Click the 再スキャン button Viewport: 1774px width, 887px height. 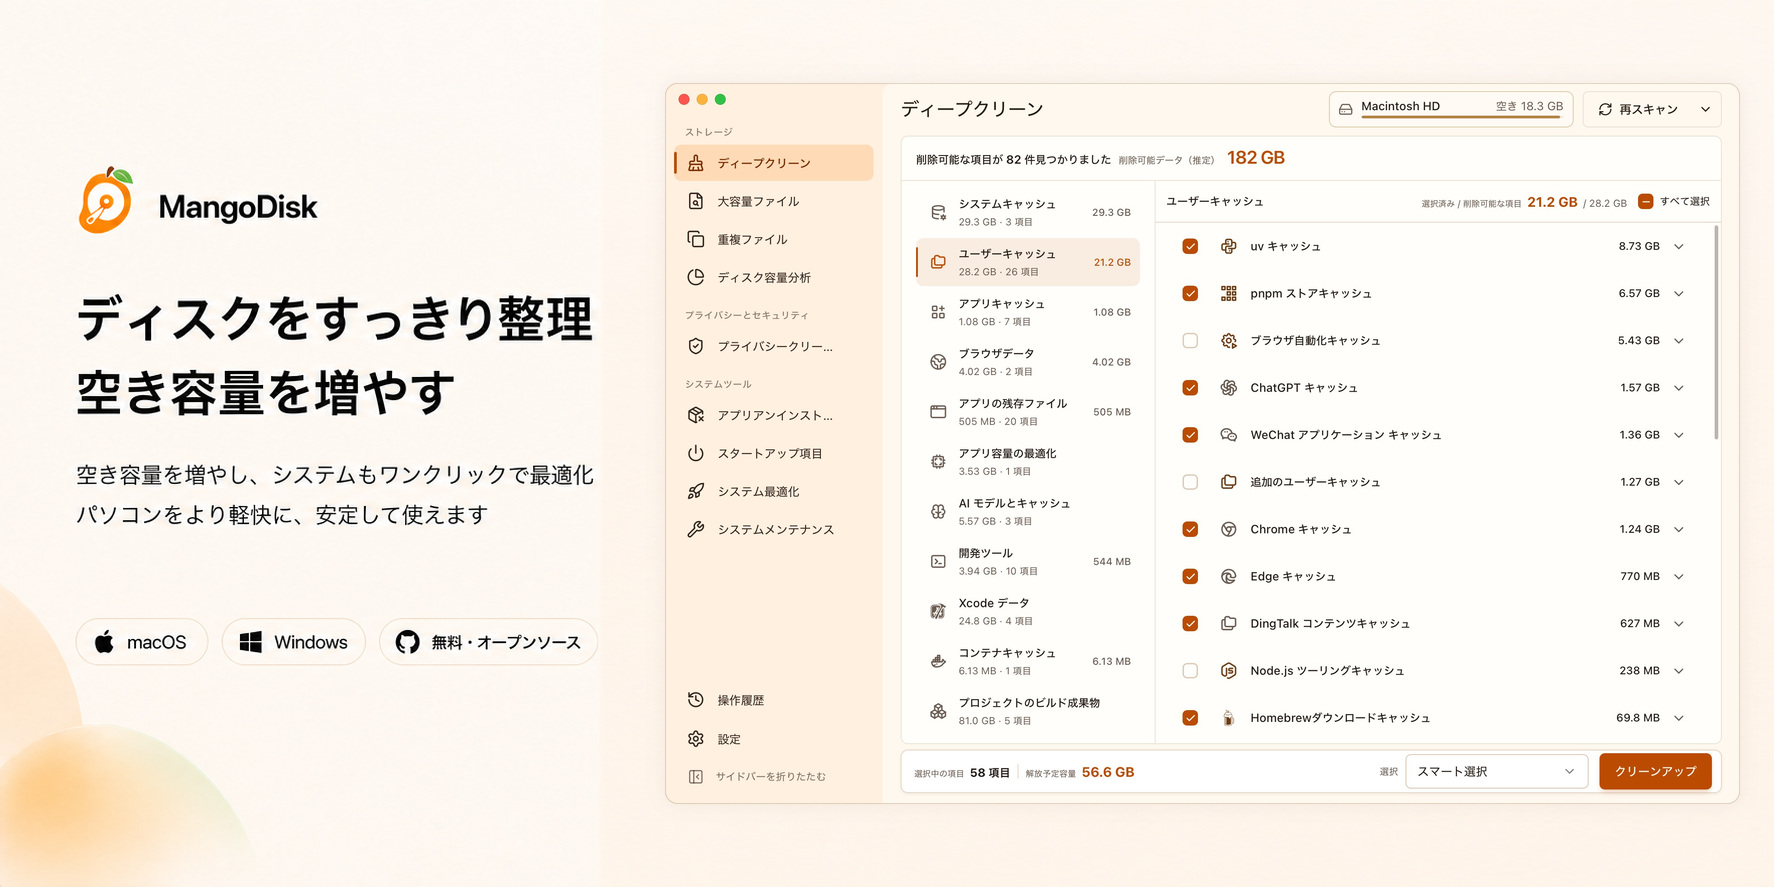point(1638,109)
